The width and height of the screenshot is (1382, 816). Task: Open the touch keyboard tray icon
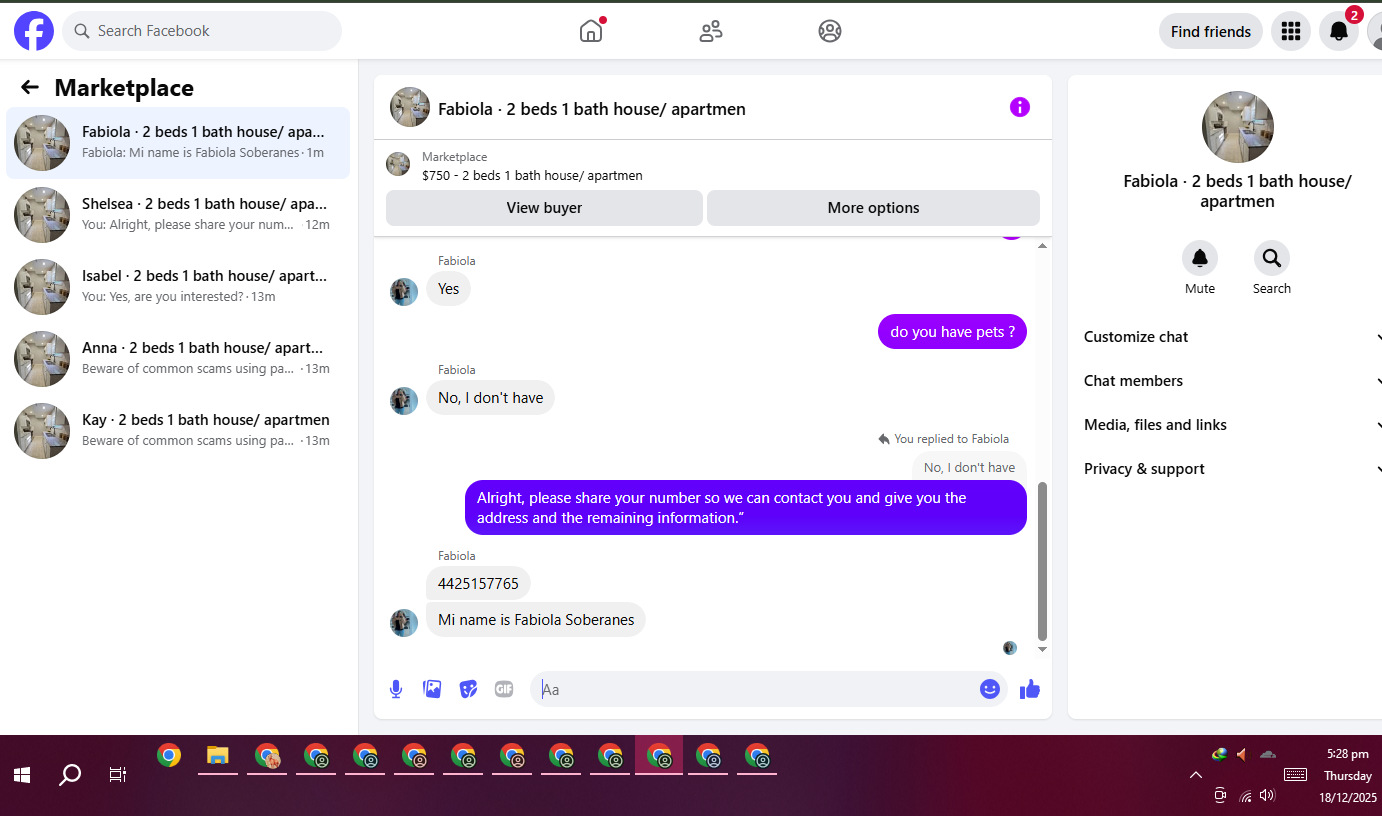[x=1295, y=775]
